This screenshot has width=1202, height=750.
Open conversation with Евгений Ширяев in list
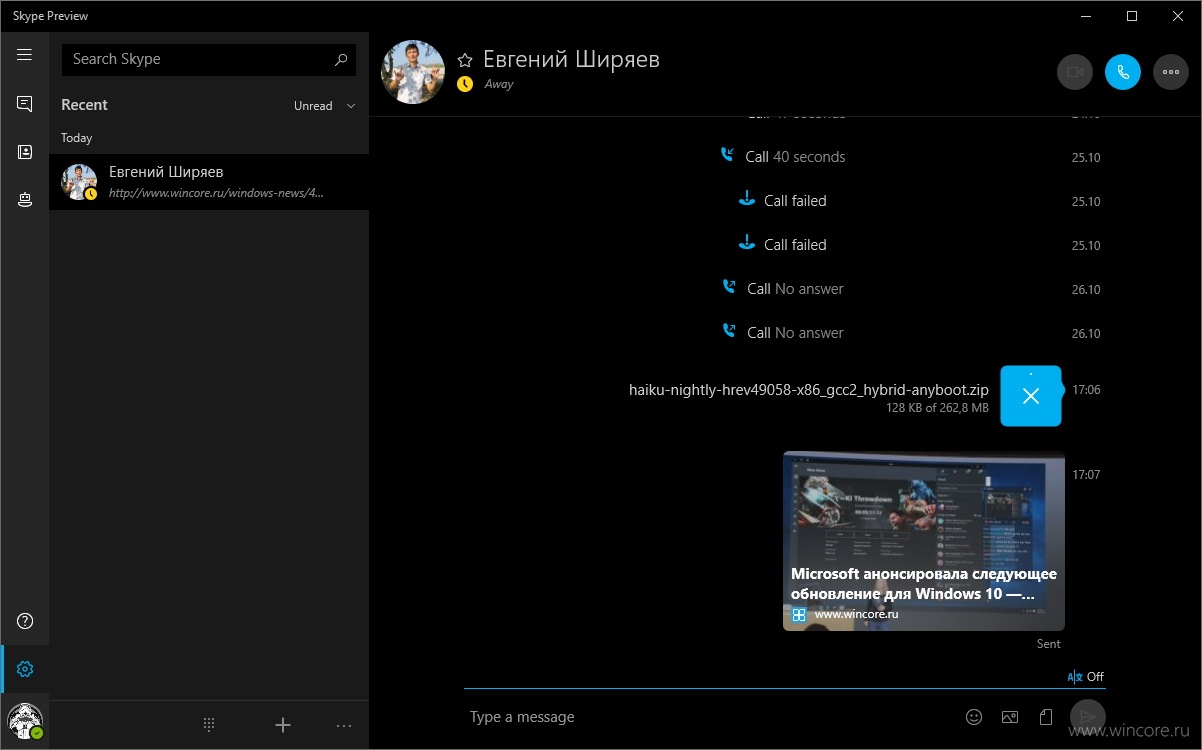[209, 182]
